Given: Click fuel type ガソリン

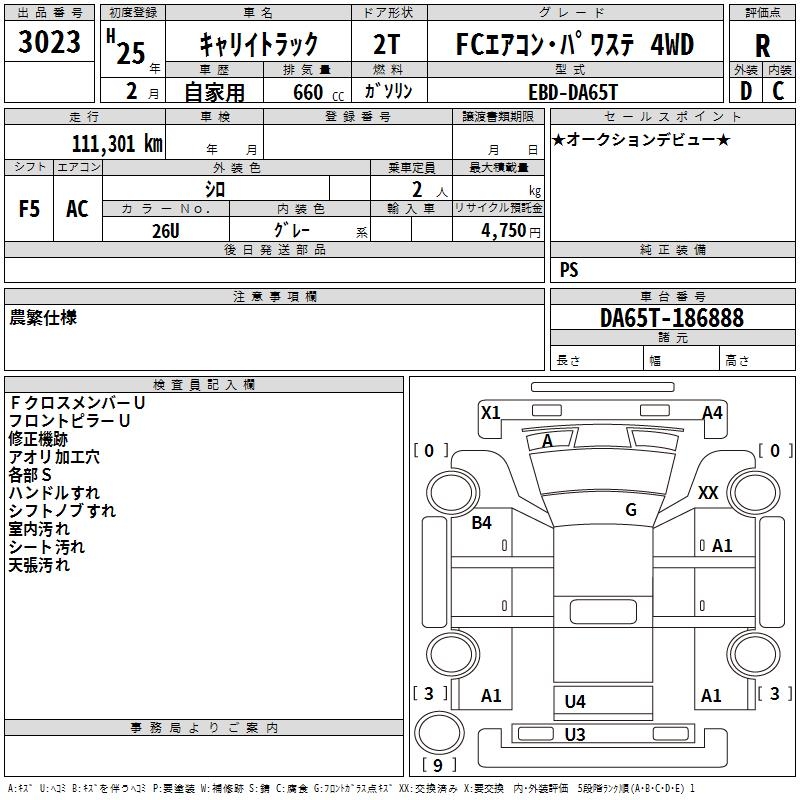Looking at the screenshot, I should coord(388,91).
